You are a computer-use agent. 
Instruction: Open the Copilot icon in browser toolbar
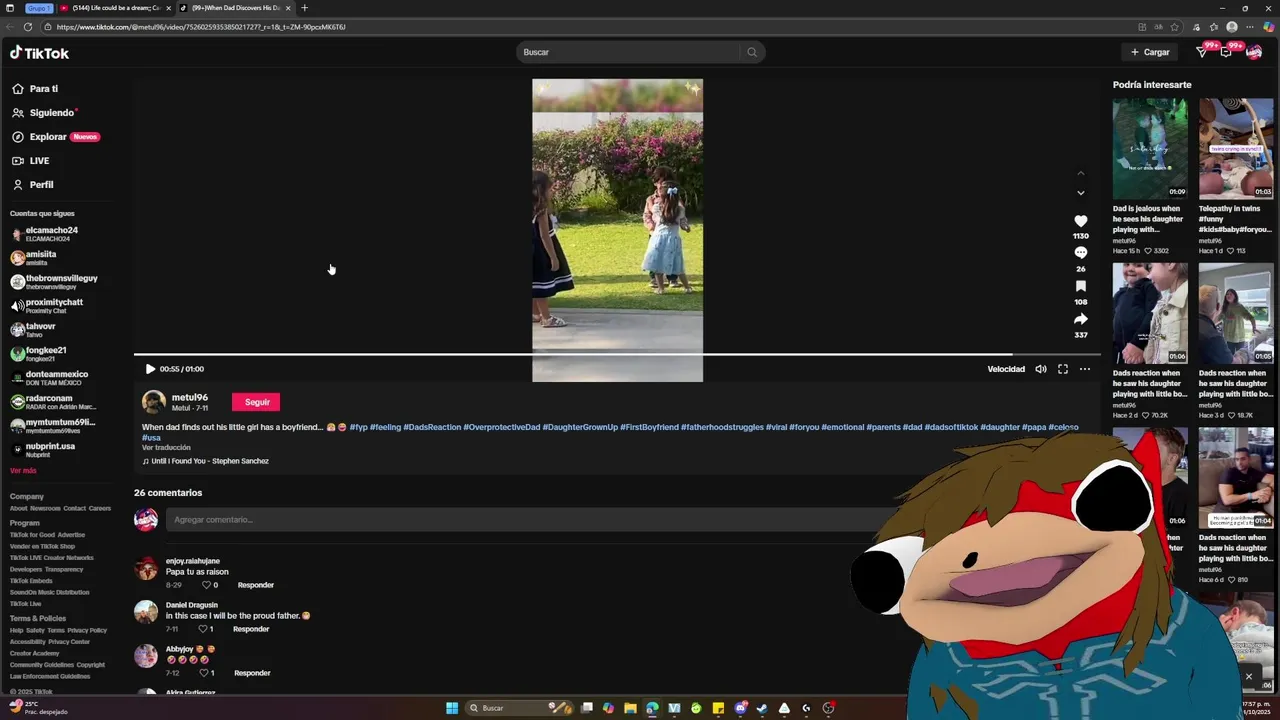[1268, 27]
